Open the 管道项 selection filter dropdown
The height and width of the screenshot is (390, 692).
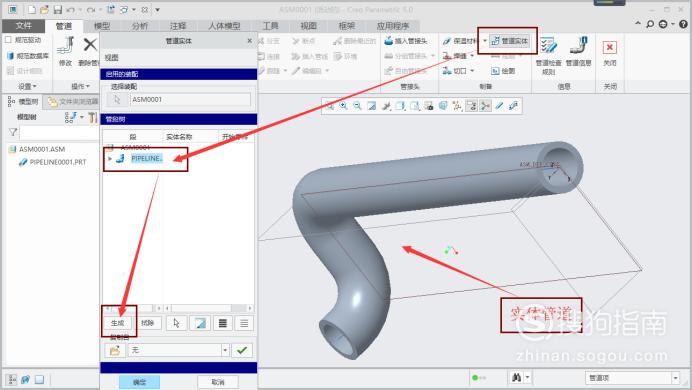[x=675, y=378]
